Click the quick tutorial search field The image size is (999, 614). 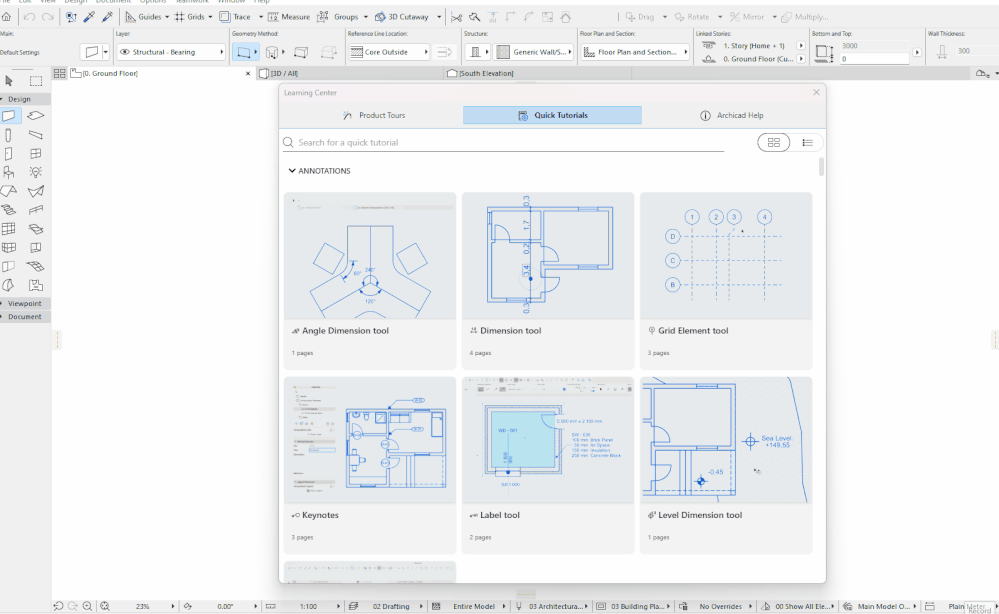pos(503,143)
